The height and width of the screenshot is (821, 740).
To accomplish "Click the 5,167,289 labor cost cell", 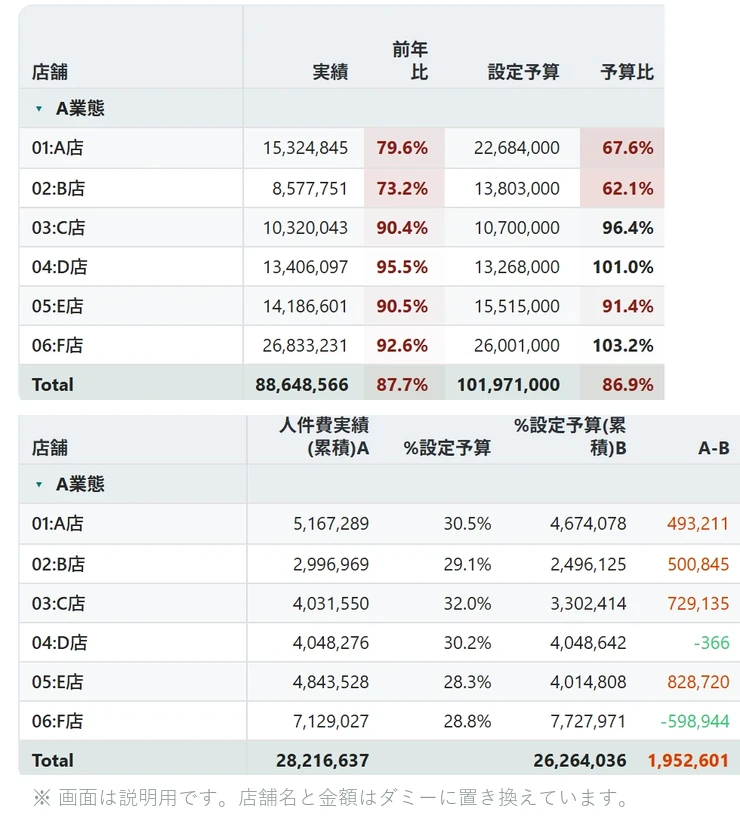I will click(331, 524).
